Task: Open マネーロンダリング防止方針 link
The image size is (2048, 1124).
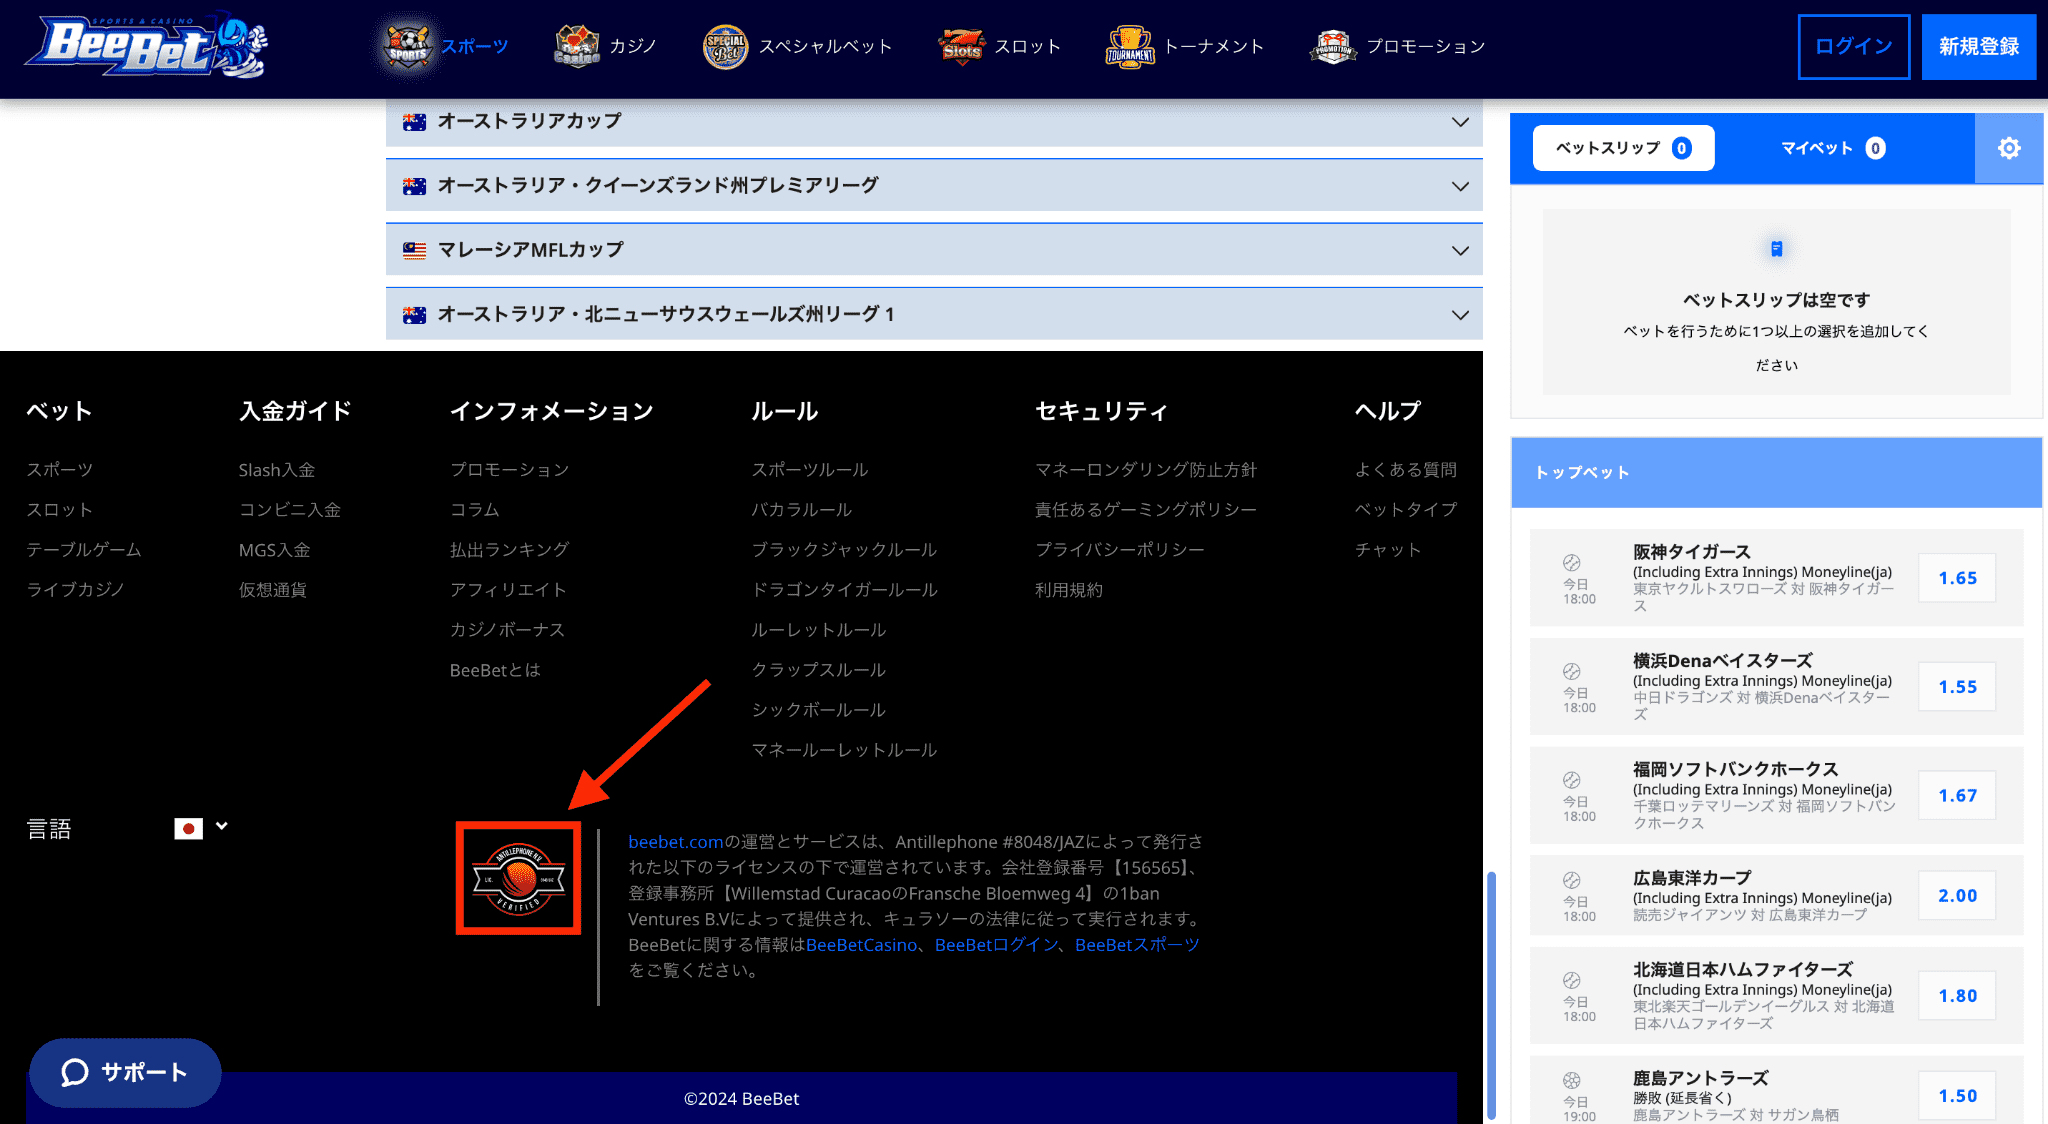Action: tap(1146, 470)
